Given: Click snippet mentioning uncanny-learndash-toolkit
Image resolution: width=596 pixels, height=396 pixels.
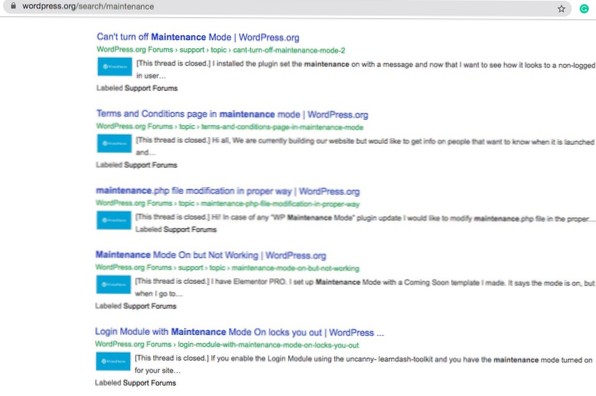Looking at the screenshot, I should tap(363, 364).
